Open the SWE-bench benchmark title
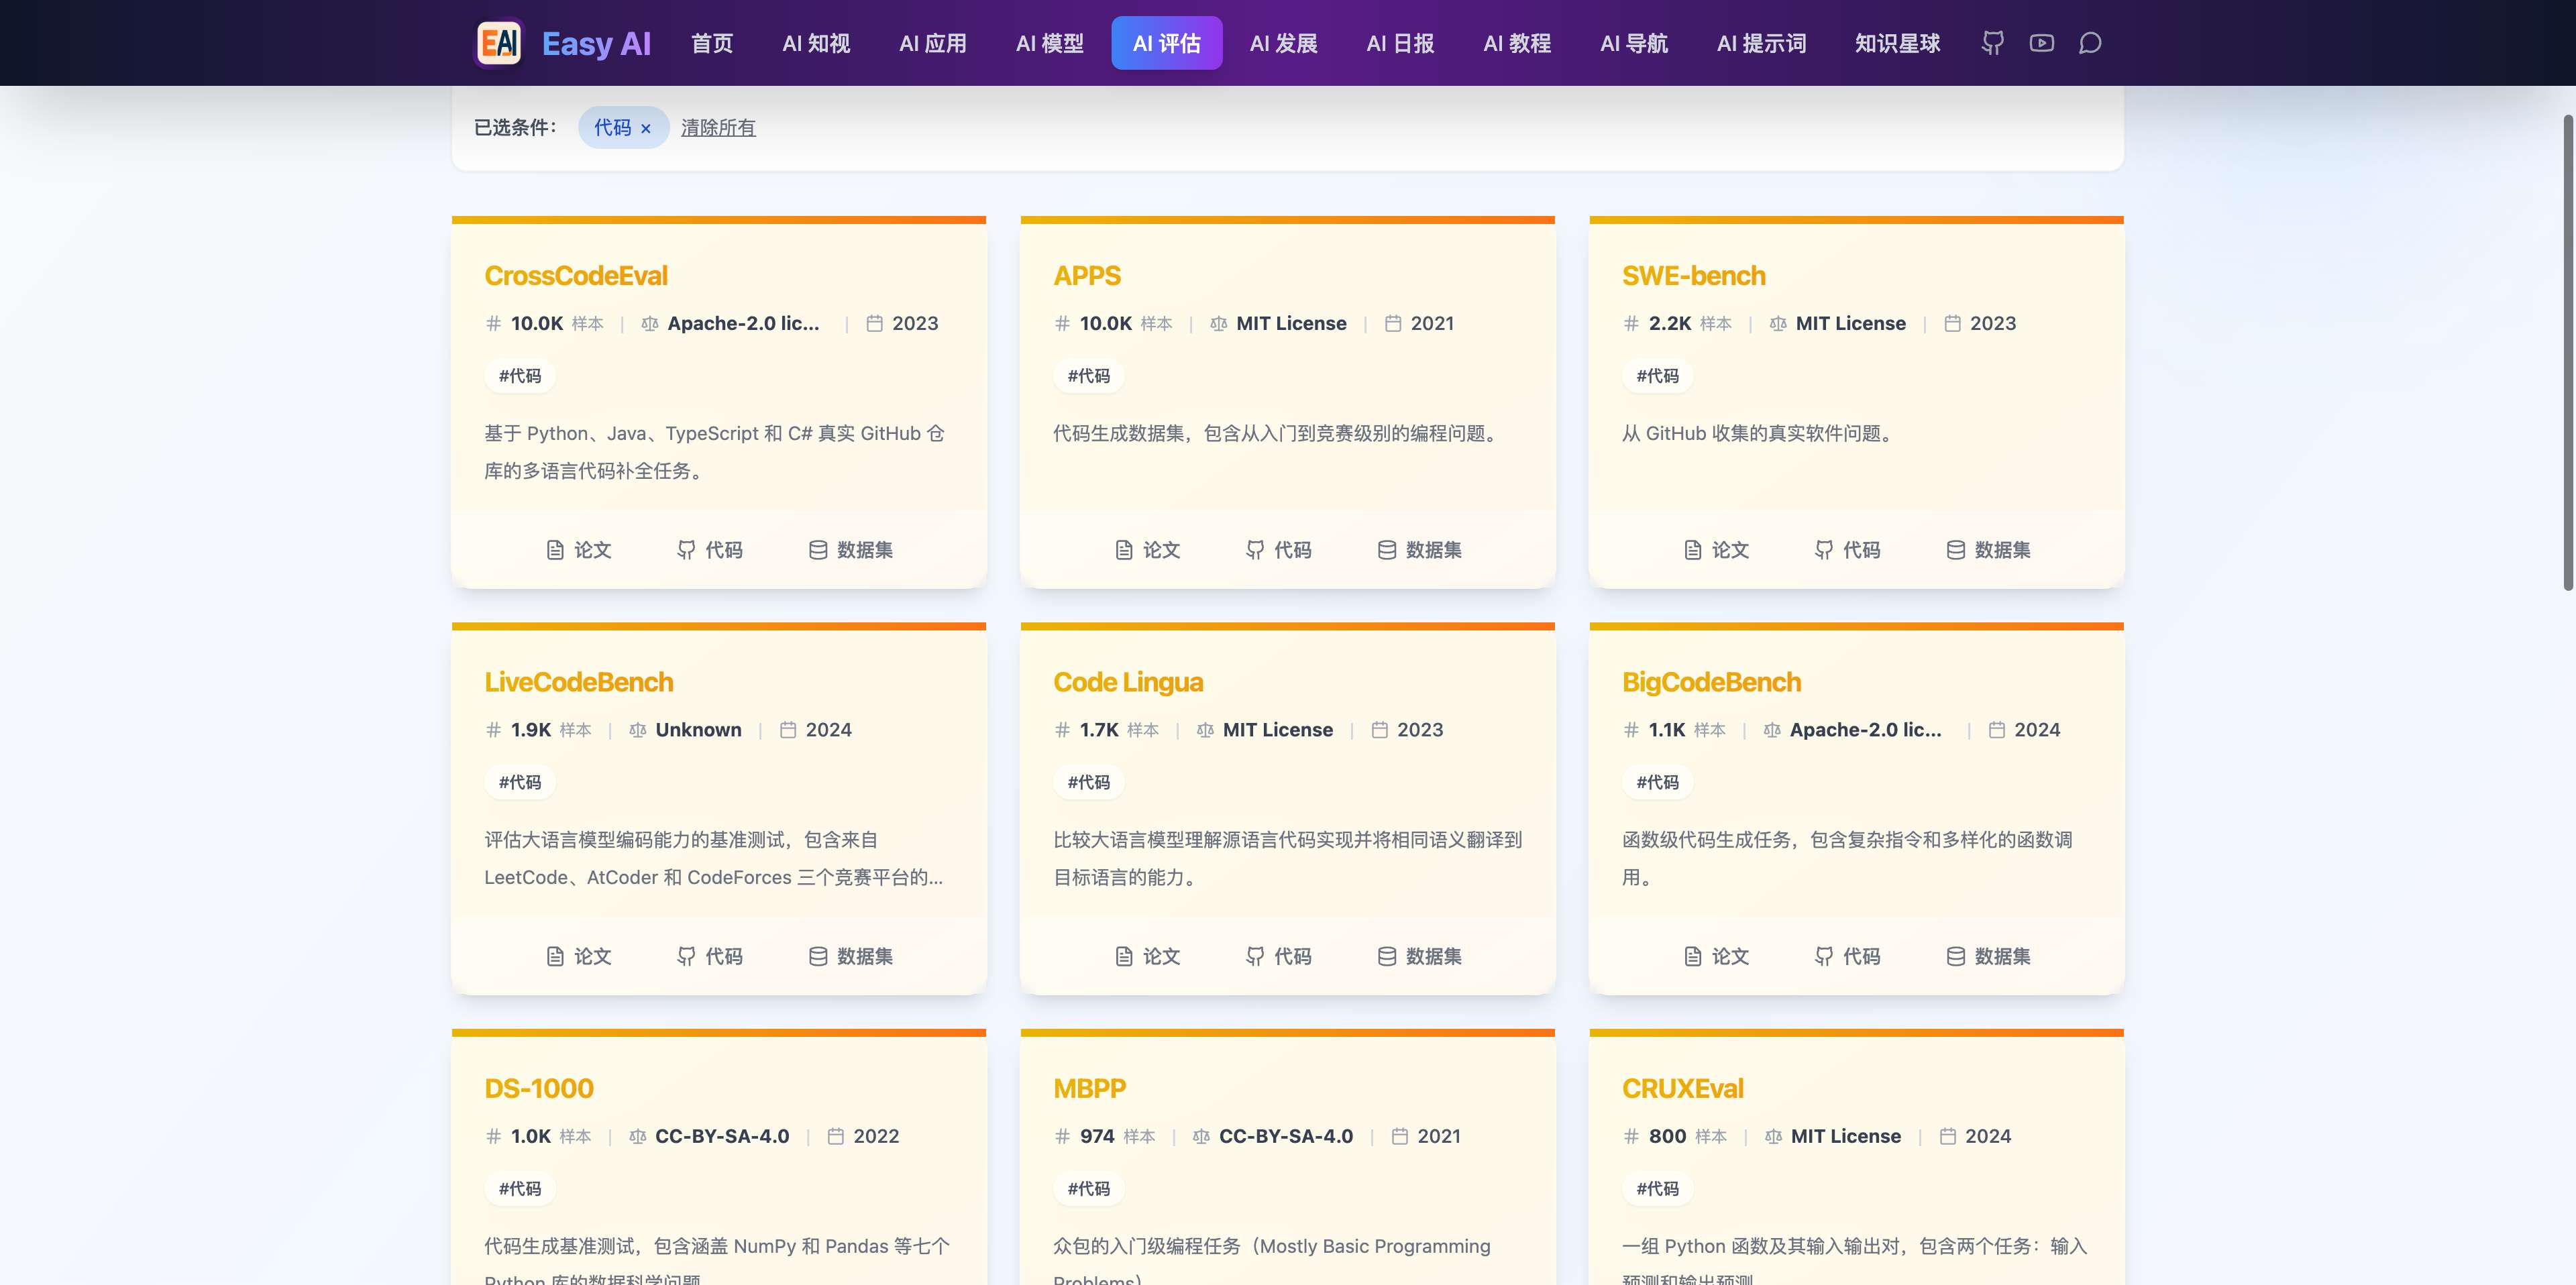Screen dimensions: 2576x1285 click(1693, 276)
